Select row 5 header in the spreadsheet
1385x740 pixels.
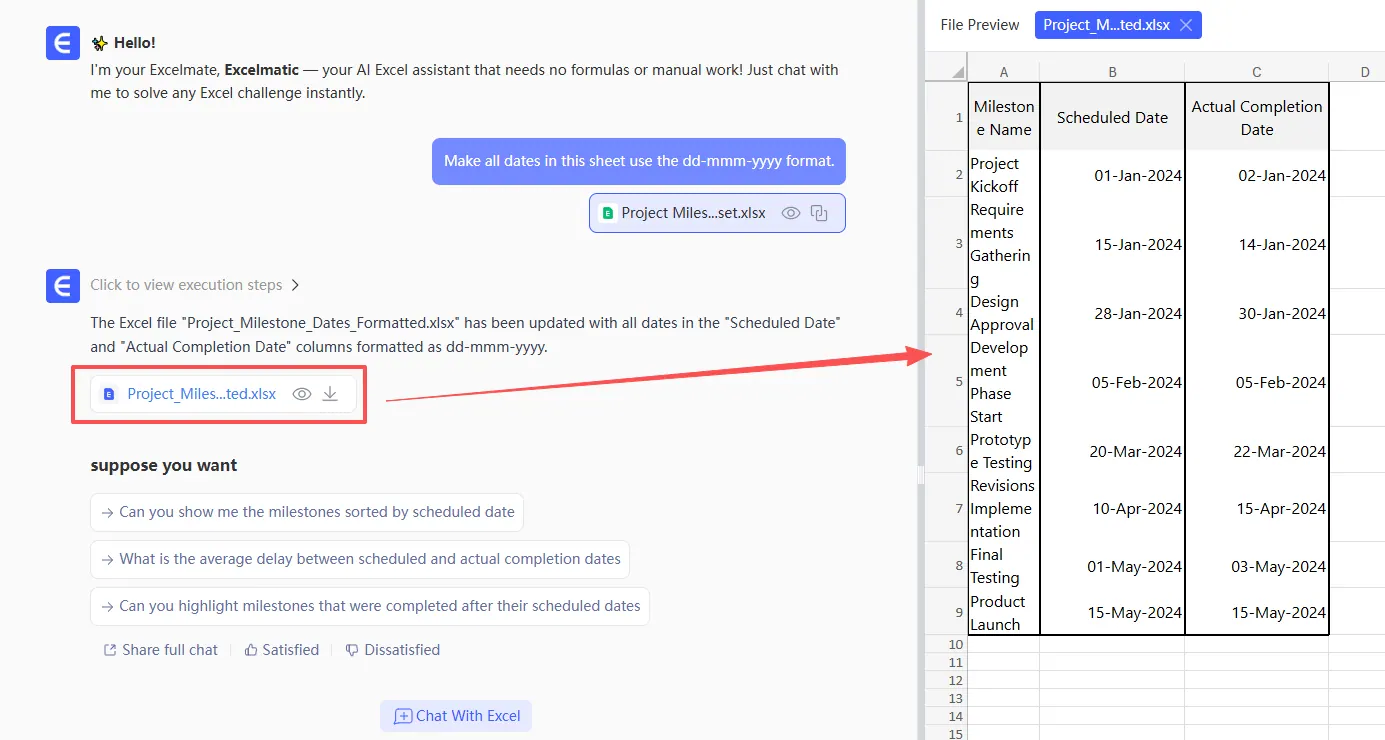pos(946,381)
